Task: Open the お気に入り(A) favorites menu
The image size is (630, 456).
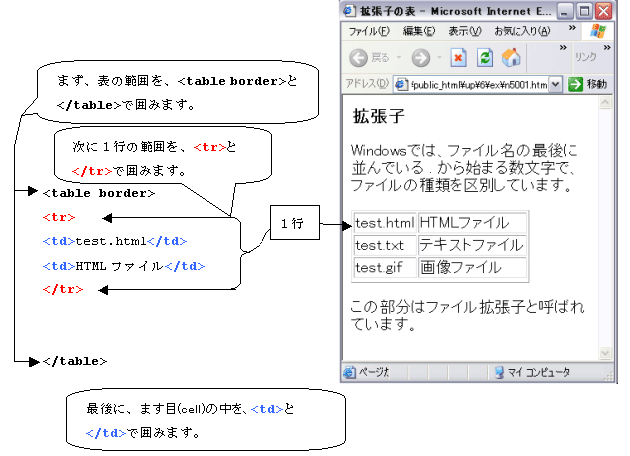Action: pyautogui.click(x=521, y=31)
